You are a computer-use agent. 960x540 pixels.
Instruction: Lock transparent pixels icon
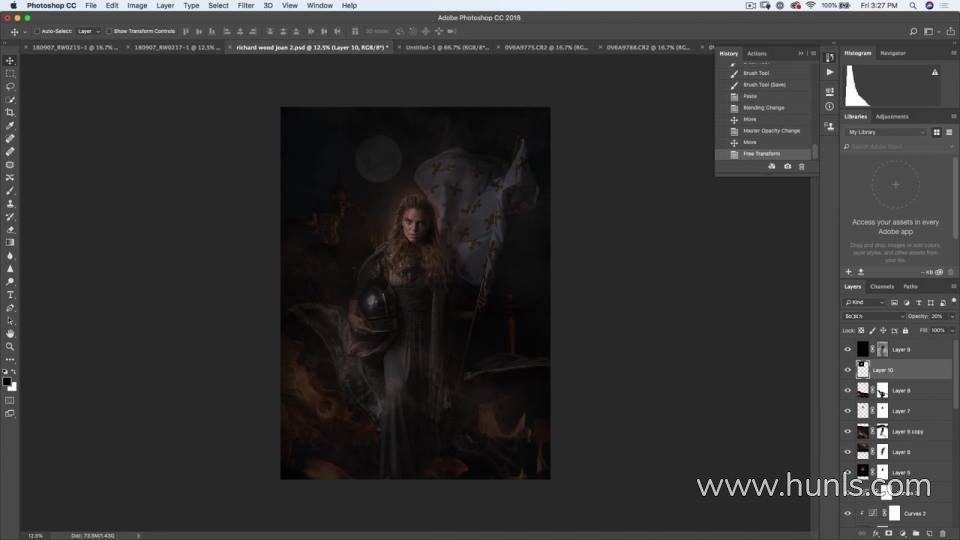click(861, 331)
